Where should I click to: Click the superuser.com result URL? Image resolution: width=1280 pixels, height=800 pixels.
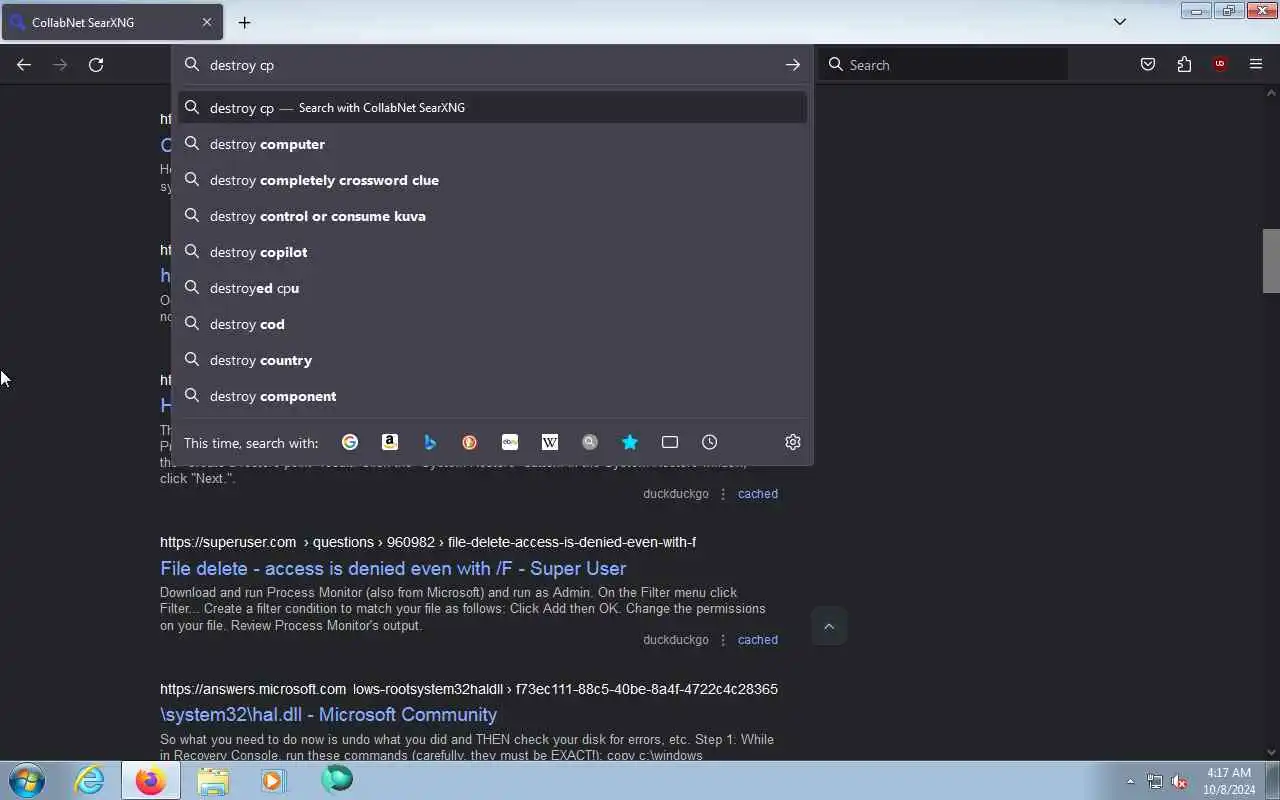pos(428,542)
